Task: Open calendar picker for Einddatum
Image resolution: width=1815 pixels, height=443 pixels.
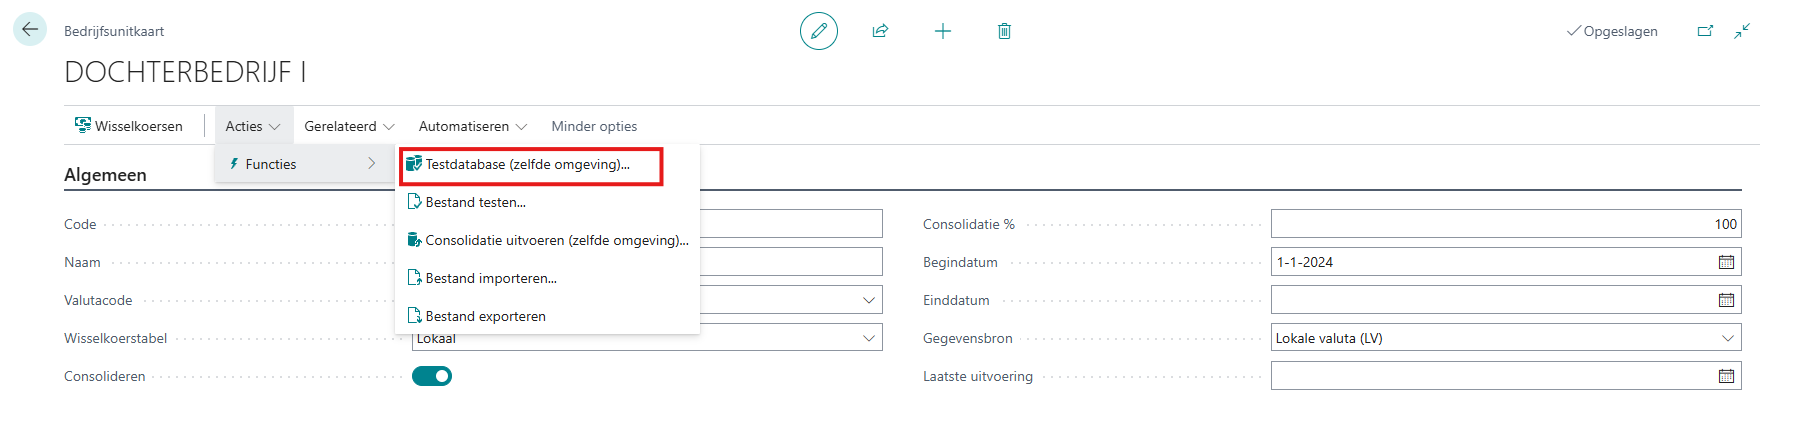Action: click(x=1726, y=300)
